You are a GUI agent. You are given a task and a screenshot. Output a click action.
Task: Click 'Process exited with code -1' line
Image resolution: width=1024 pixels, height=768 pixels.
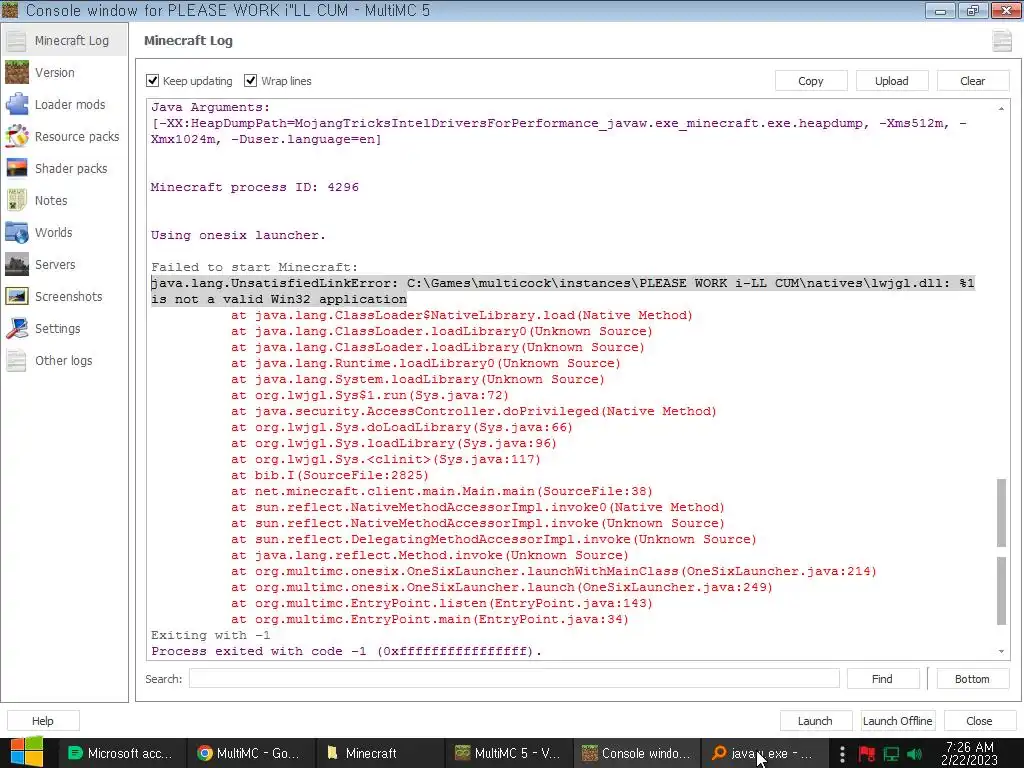tap(346, 651)
